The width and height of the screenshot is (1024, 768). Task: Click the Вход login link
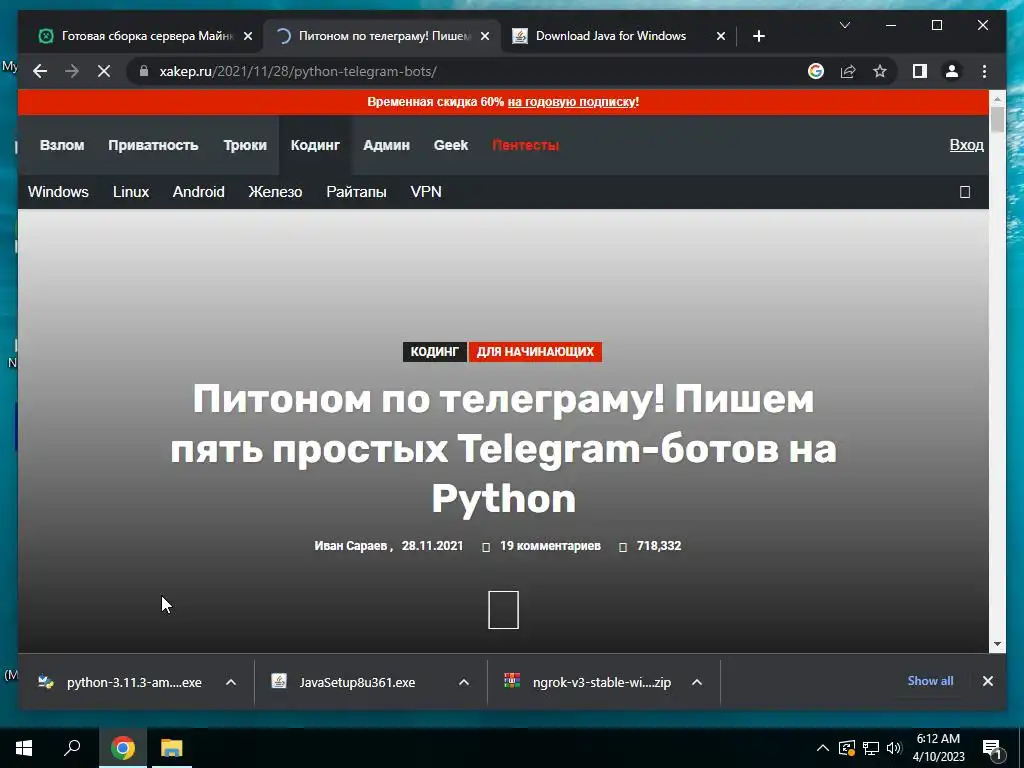coord(967,145)
